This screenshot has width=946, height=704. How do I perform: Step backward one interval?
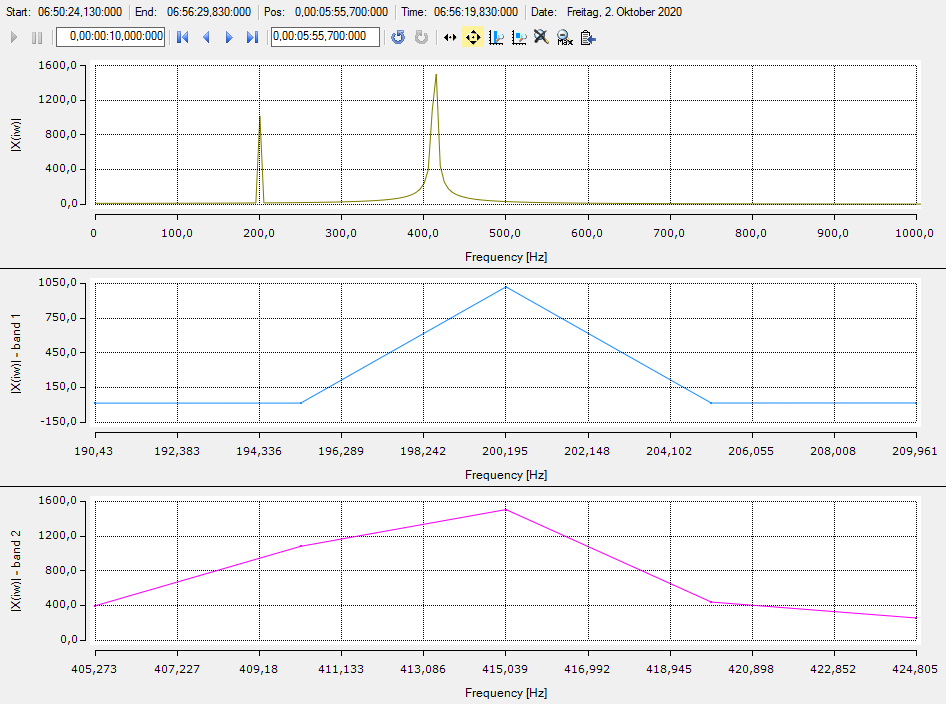click(x=206, y=37)
